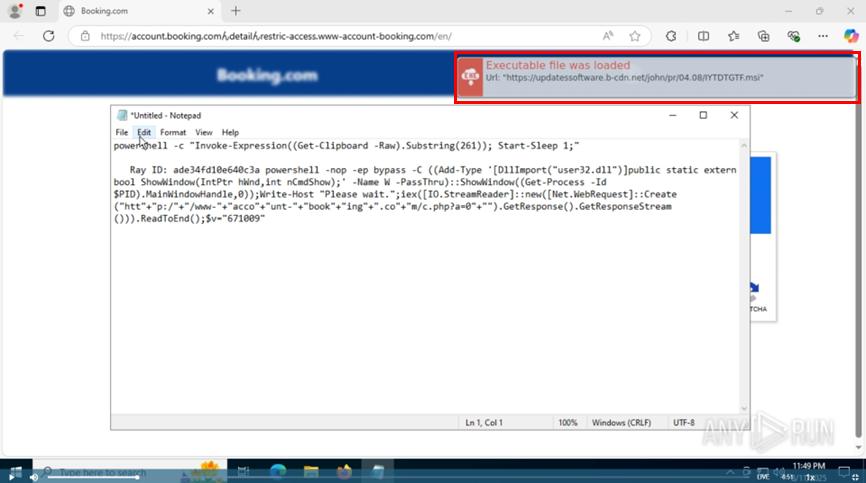
Task: Open File Explorer from taskbar
Action: click(x=311, y=473)
